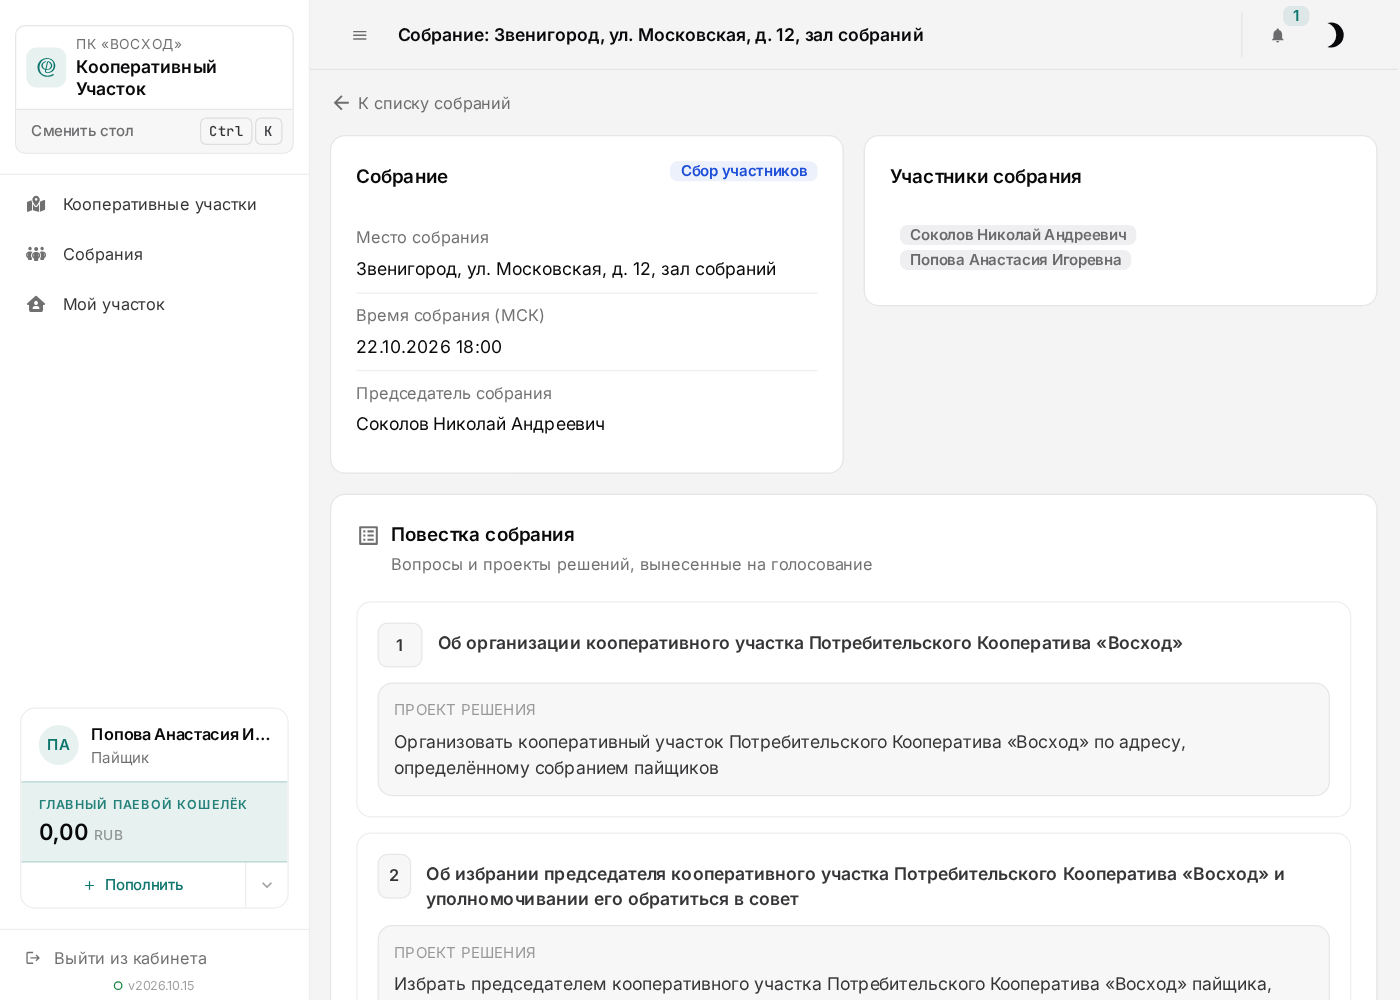
Task: Go to Собрания menu item
Action: (x=154, y=254)
